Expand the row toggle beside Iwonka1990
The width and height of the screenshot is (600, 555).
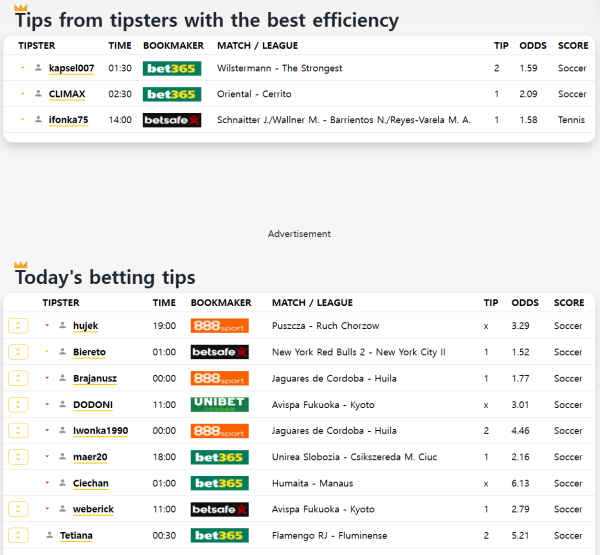[18, 430]
